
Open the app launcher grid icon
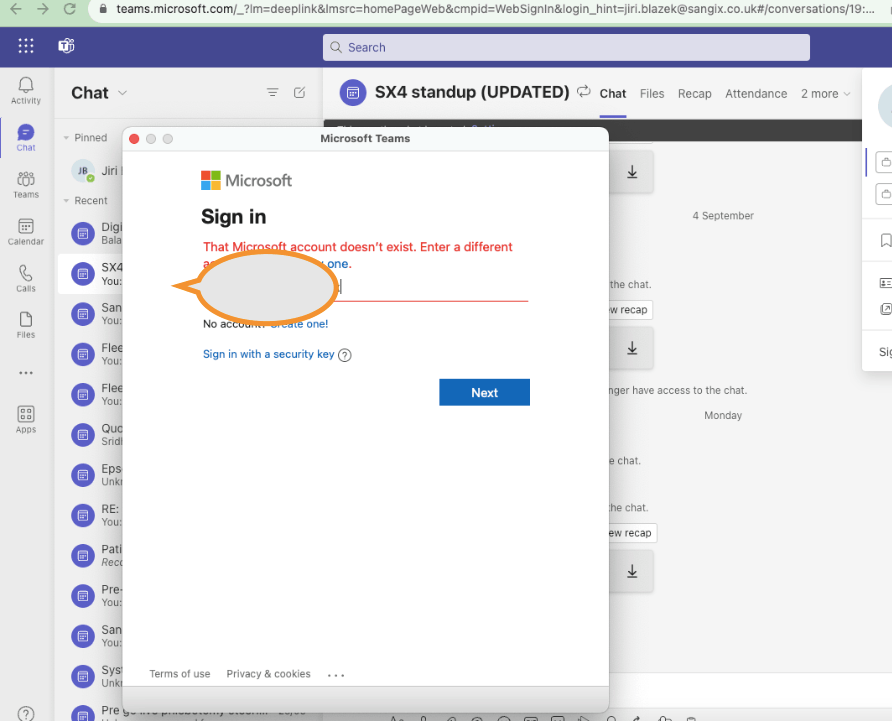coord(26,46)
